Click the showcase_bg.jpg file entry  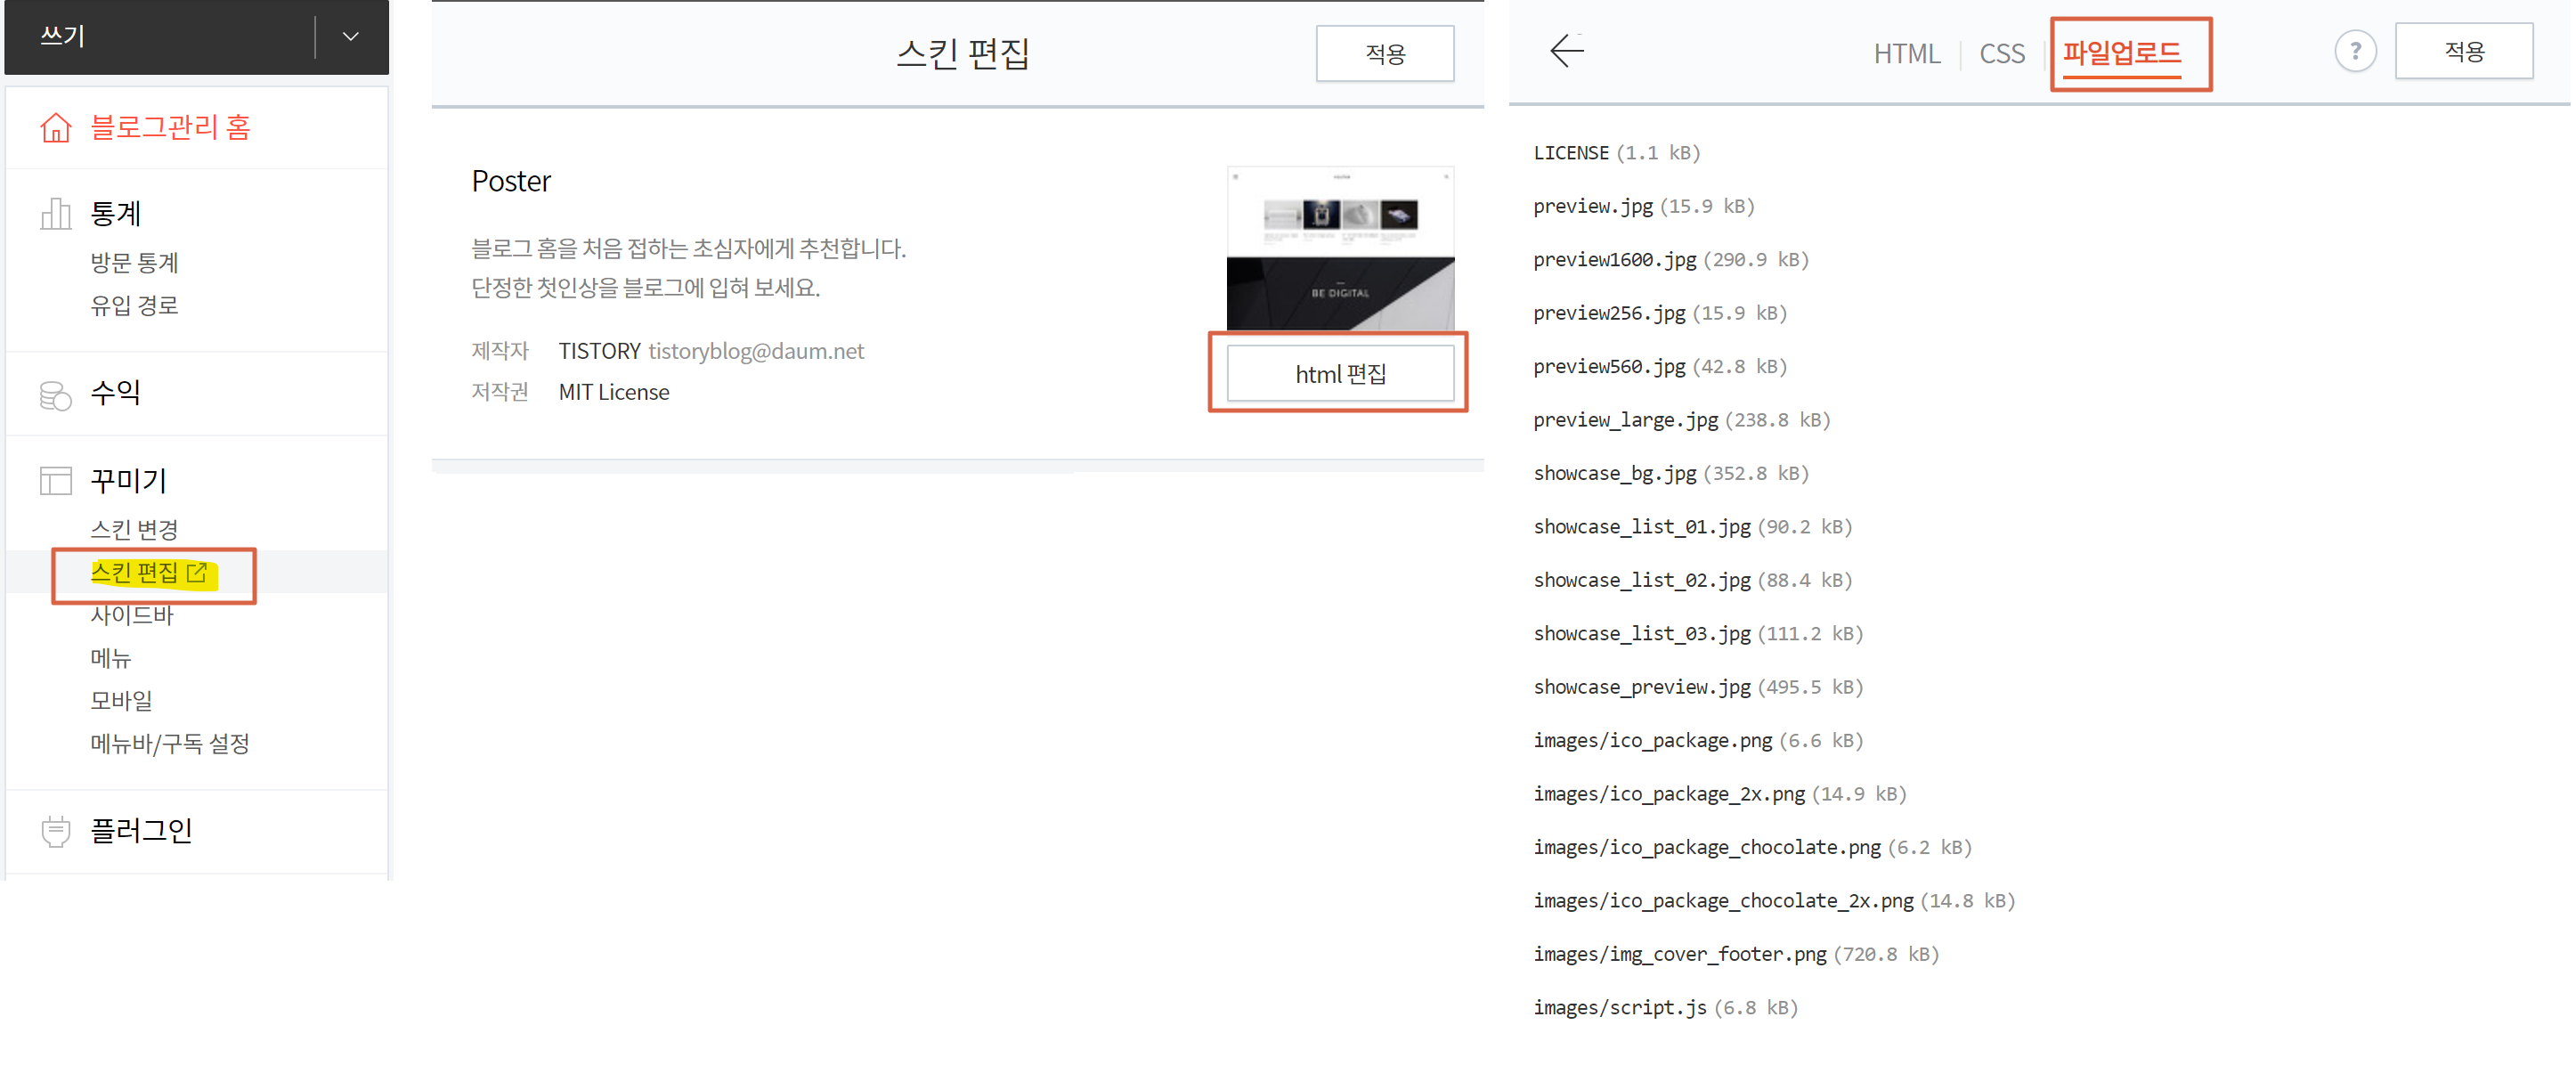click(1614, 473)
